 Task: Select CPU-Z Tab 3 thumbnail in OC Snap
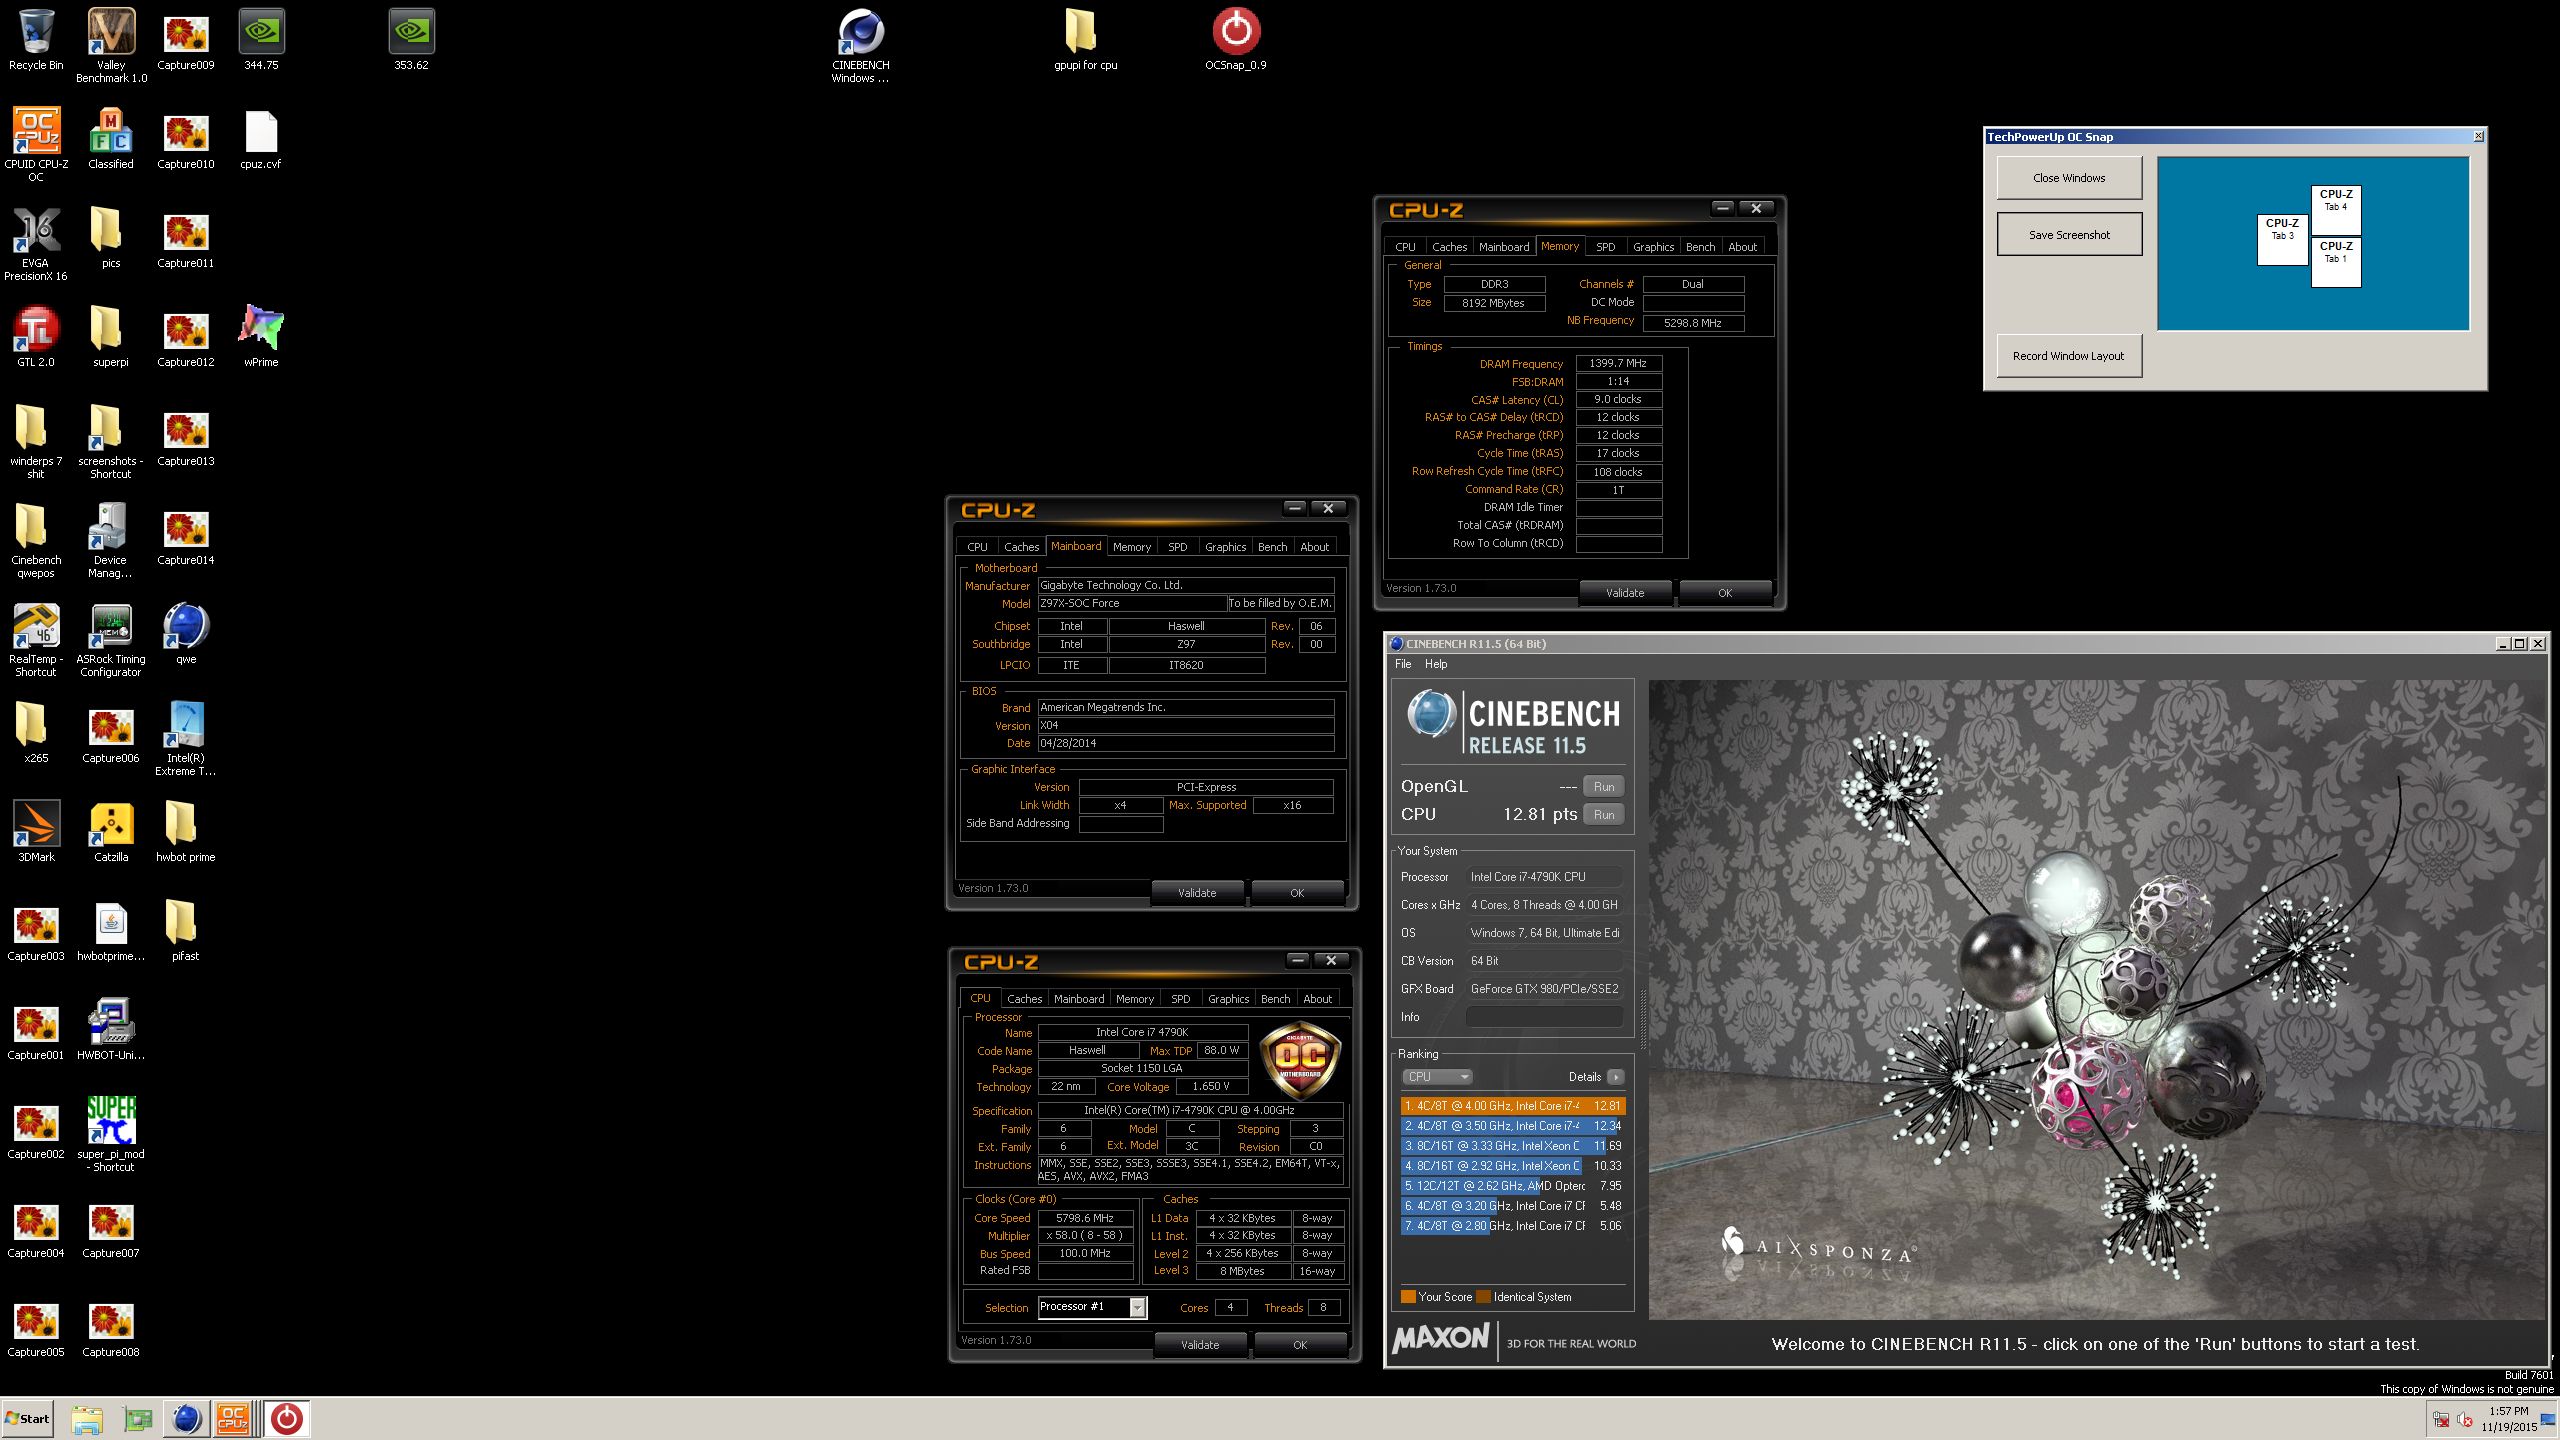(2282, 239)
